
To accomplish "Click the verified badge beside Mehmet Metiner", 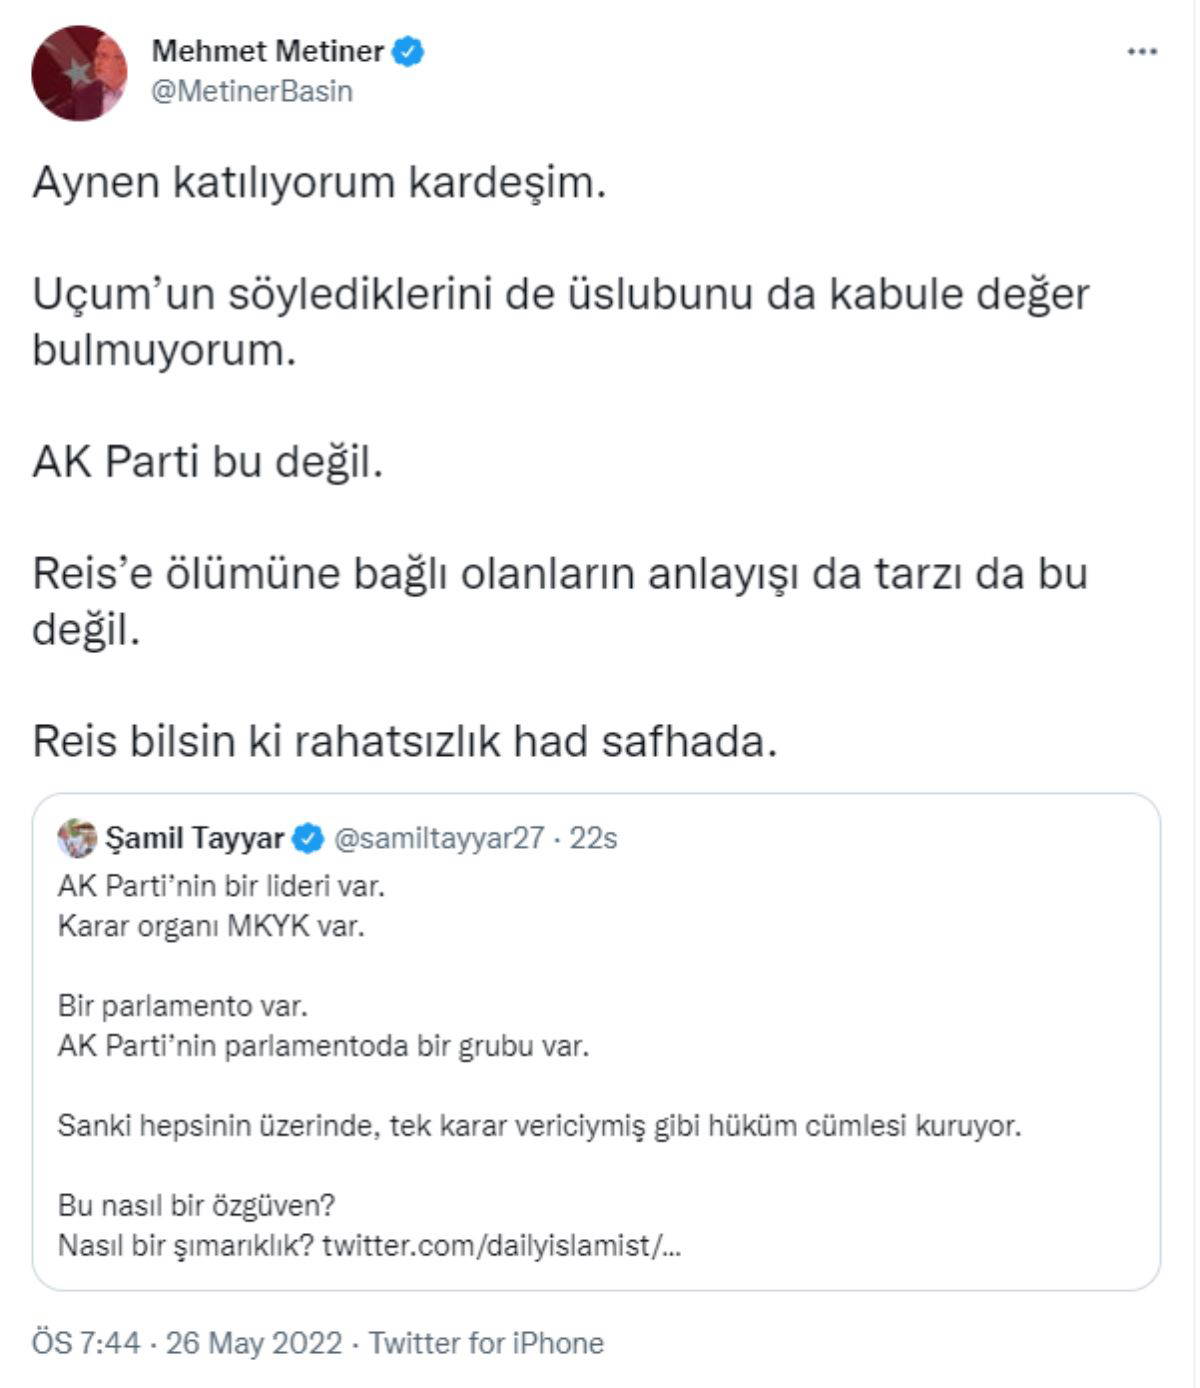I will (x=408, y=51).
